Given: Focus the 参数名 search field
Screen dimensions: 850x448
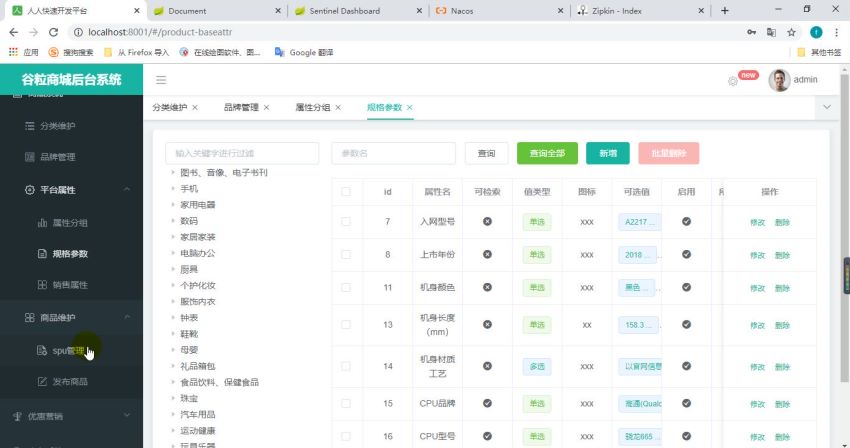Looking at the screenshot, I should click(x=394, y=153).
